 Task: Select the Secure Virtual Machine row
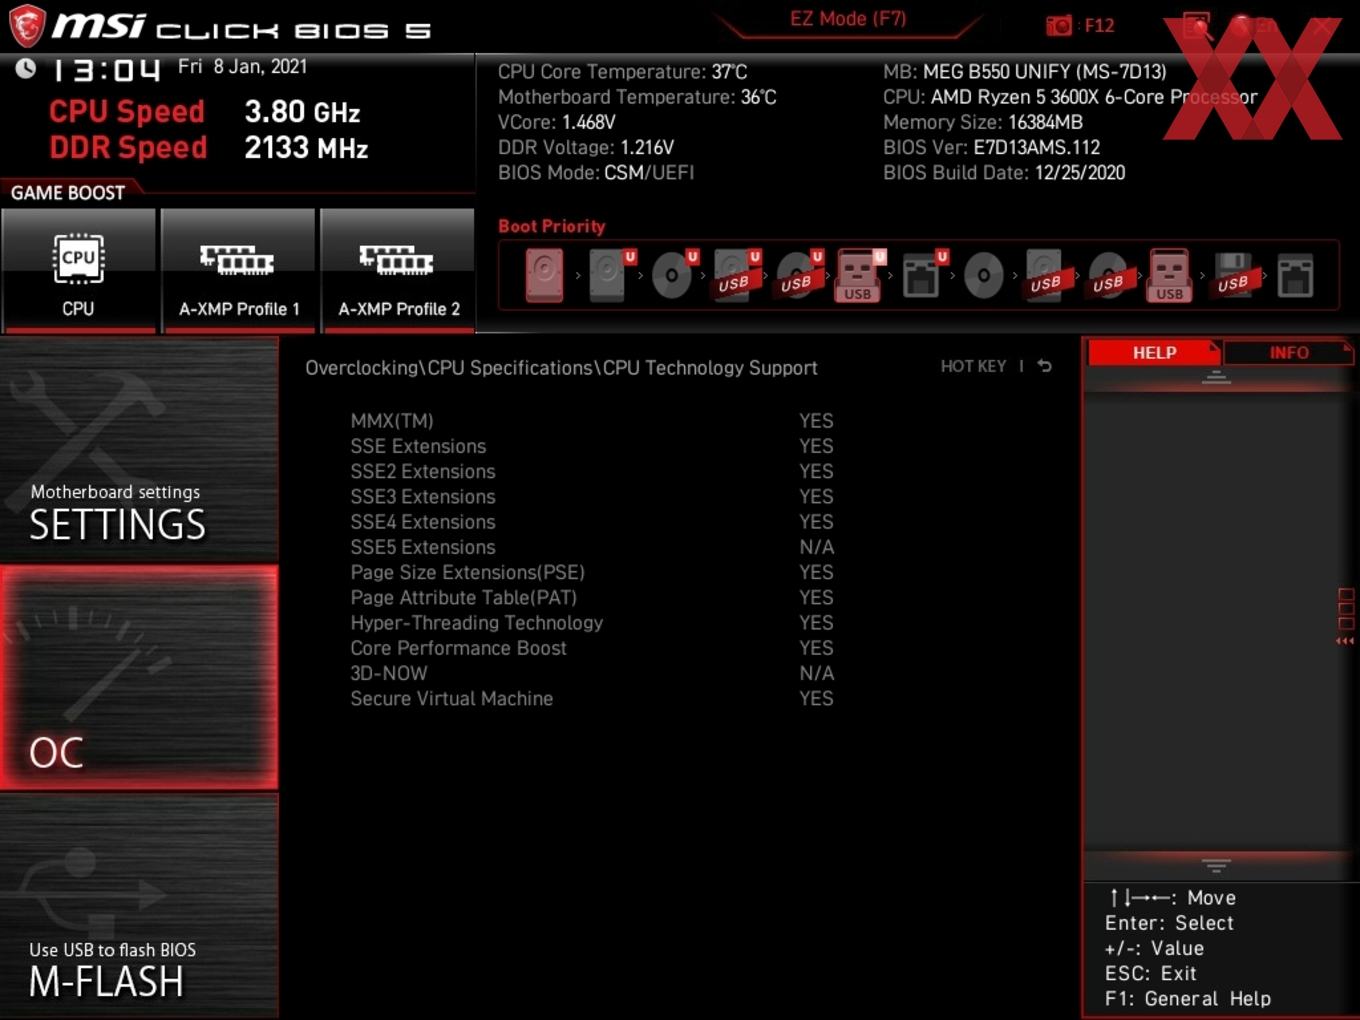point(592,698)
